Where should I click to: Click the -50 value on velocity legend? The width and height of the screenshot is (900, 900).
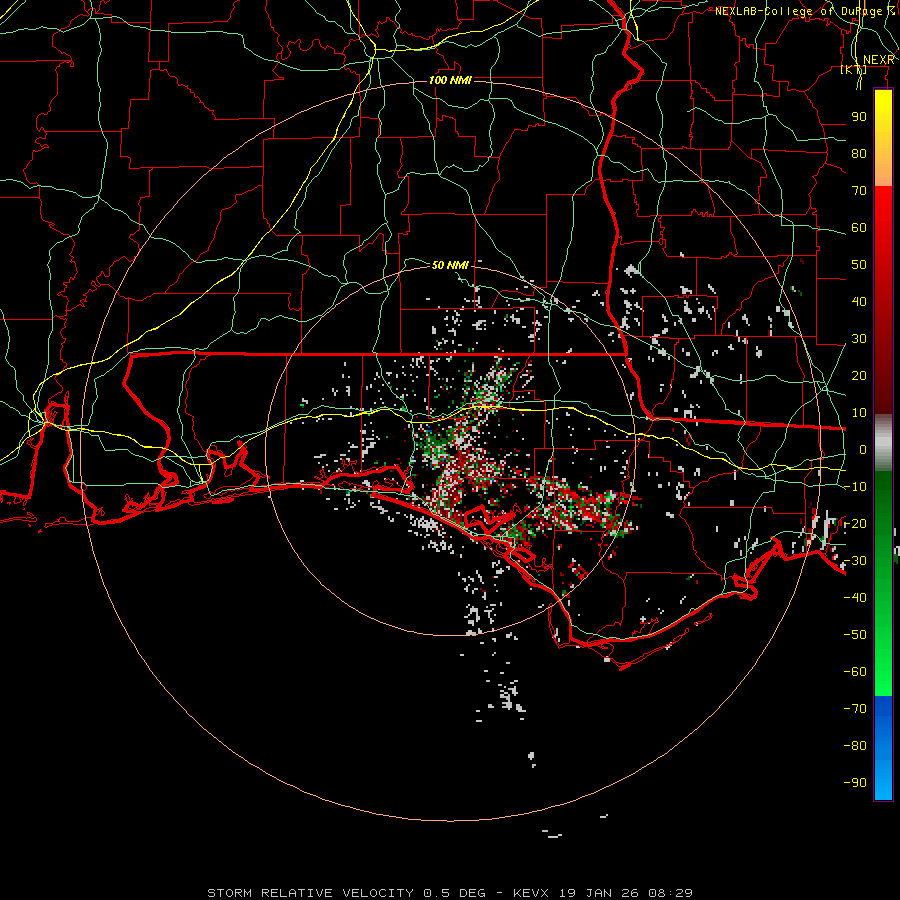pos(855,635)
